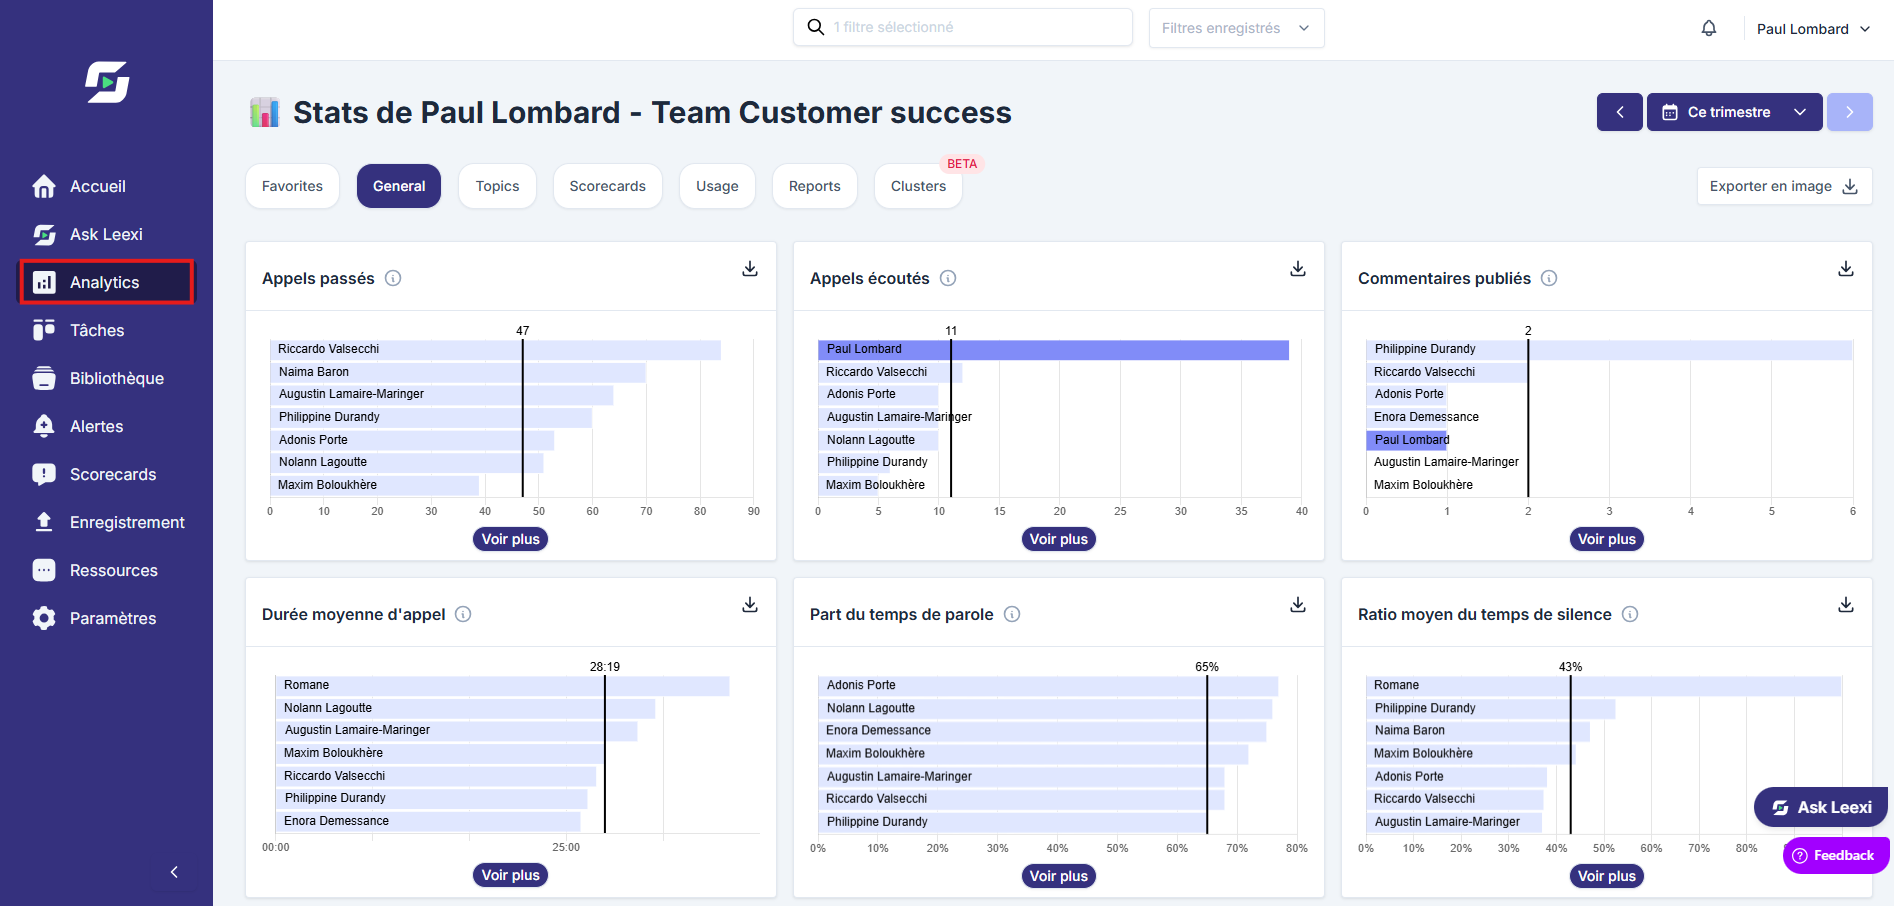Viewport: 1894px width, 906px height.
Task: Show info for Part du temps de parole
Action: coord(1012,614)
